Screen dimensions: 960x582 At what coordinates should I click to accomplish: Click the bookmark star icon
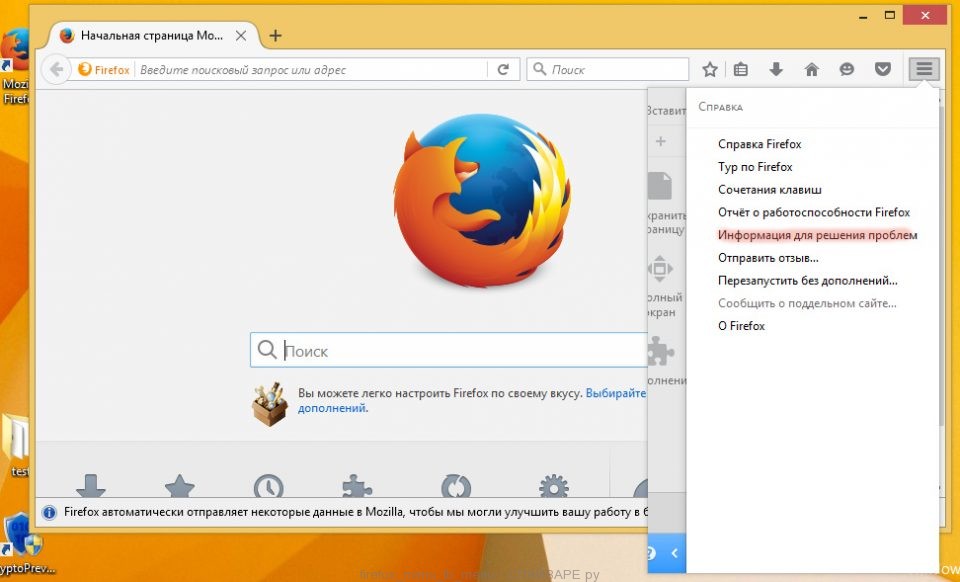710,70
